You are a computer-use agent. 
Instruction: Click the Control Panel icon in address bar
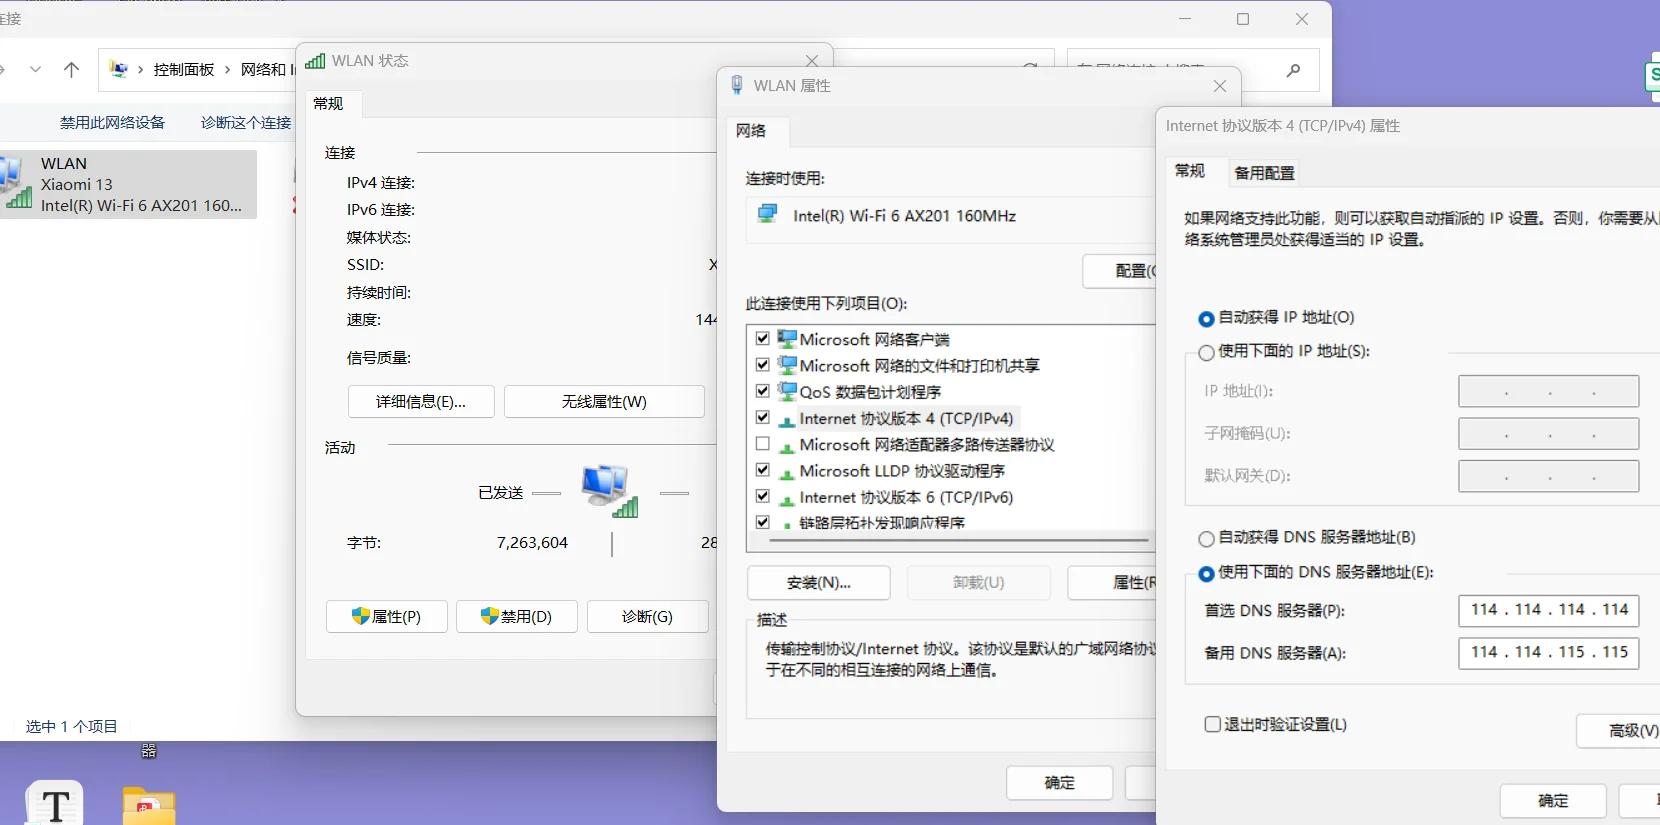119,70
